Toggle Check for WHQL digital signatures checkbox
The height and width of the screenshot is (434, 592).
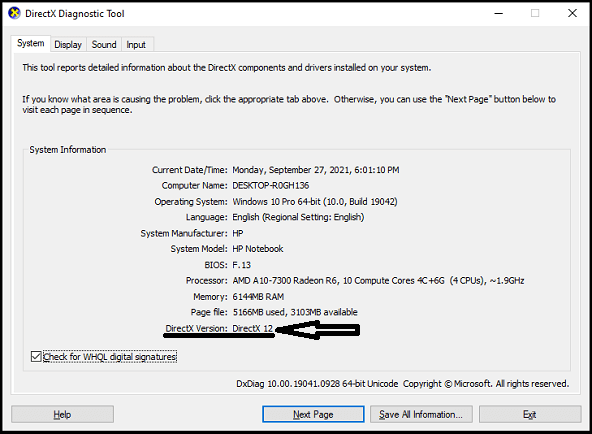(x=36, y=357)
